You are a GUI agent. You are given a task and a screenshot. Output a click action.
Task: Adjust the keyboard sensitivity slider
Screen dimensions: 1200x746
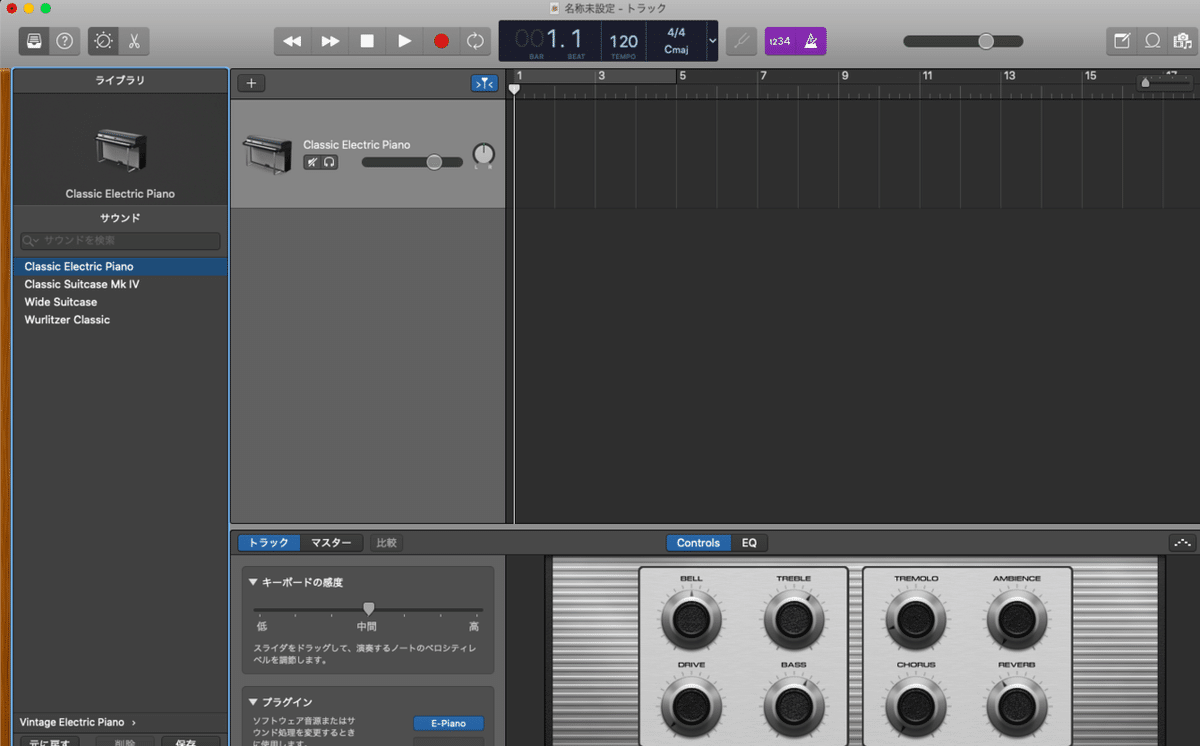(x=368, y=608)
